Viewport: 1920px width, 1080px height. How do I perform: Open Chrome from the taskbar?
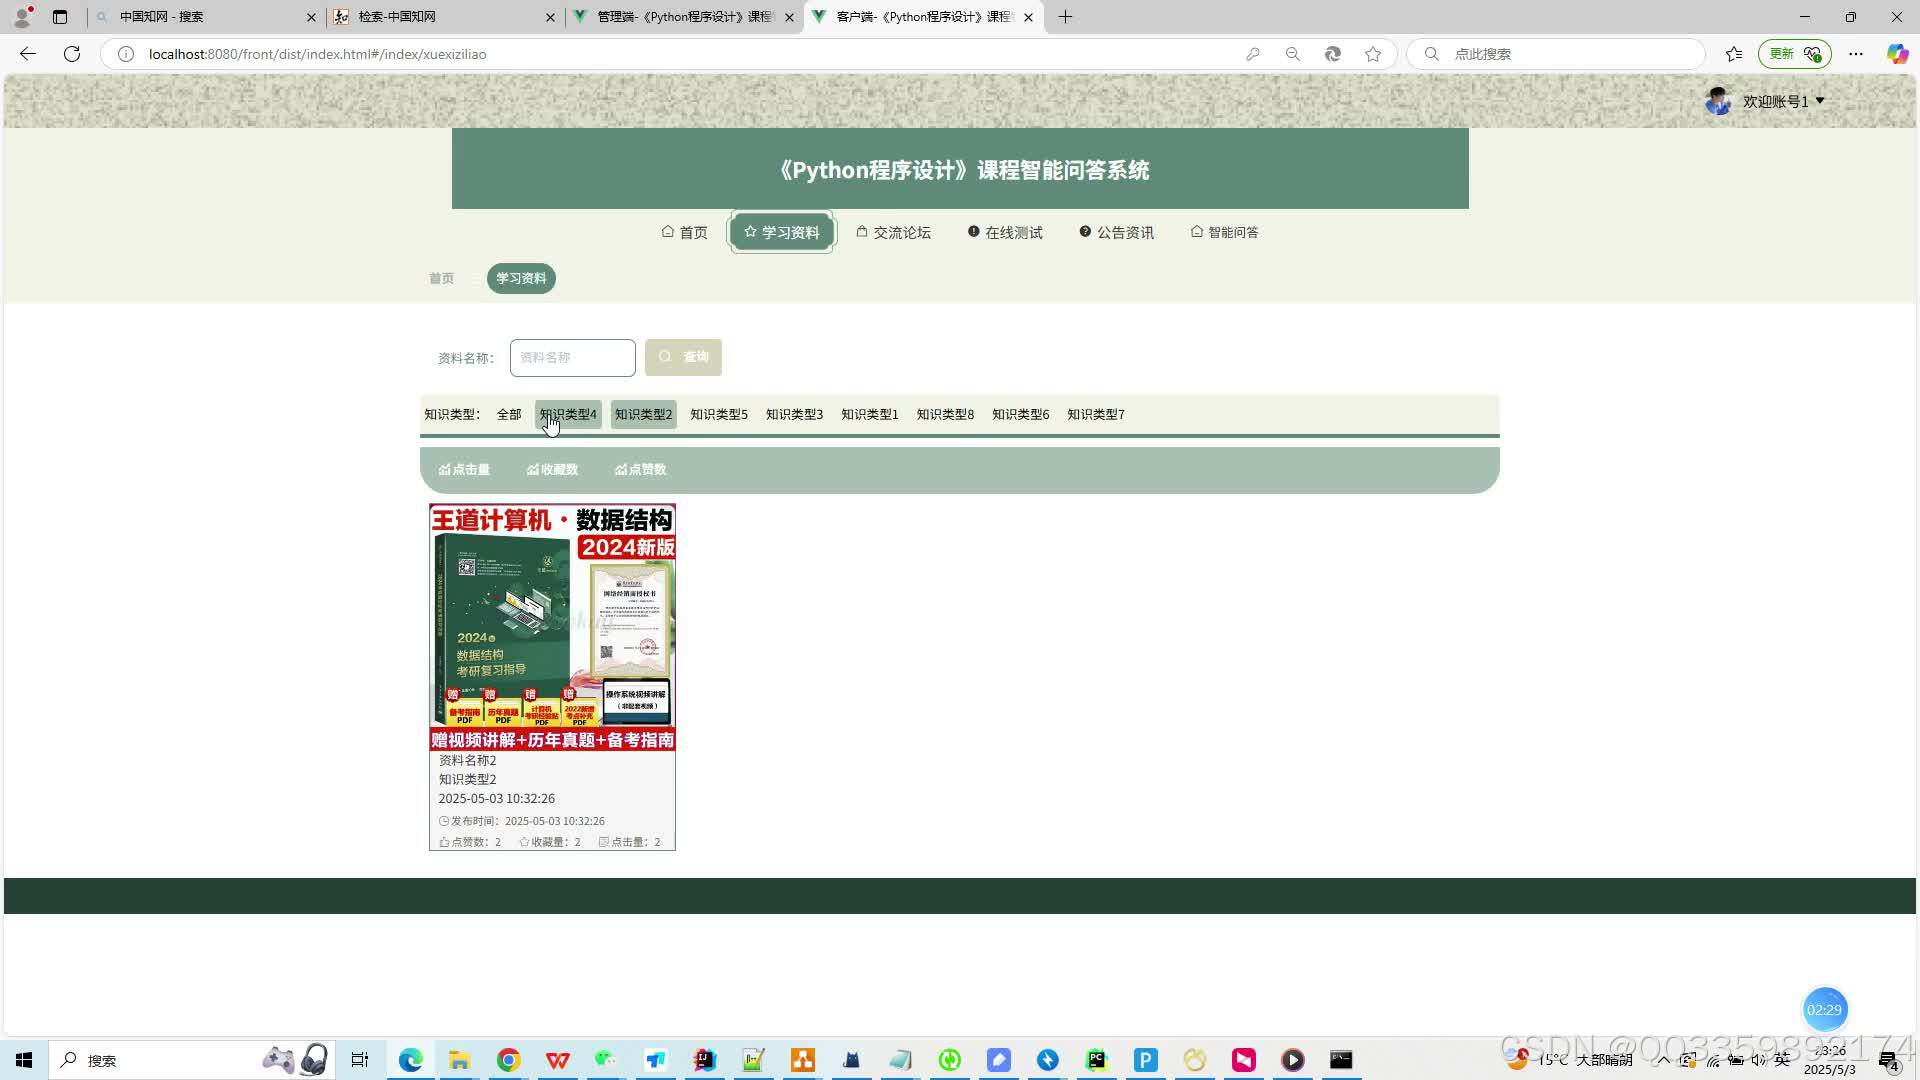point(508,1060)
